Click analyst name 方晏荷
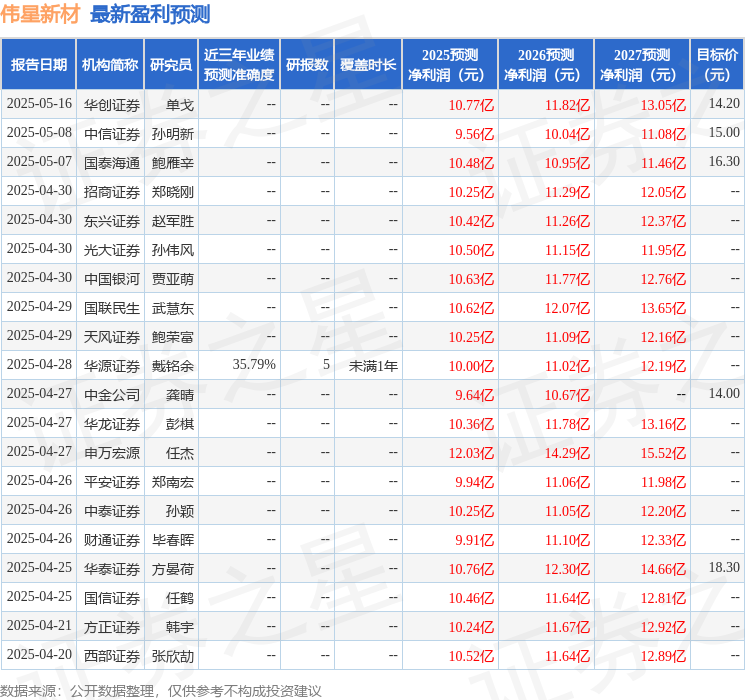The width and height of the screenshot is (745, 700). [x=173, y=569]
